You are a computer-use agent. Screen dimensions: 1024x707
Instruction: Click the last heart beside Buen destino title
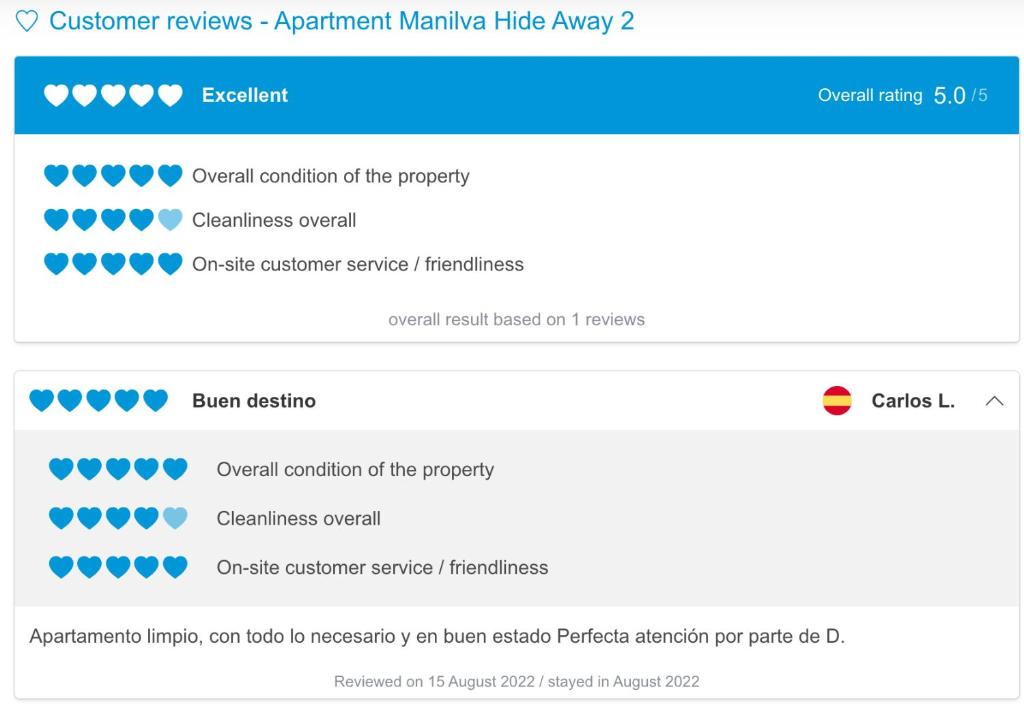155,400
